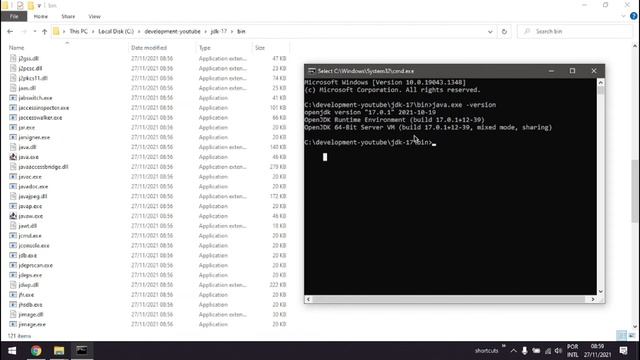The height and width of the screenshot is (360, 640).
Task: Sort by Name column header
Action: [16, 48]
